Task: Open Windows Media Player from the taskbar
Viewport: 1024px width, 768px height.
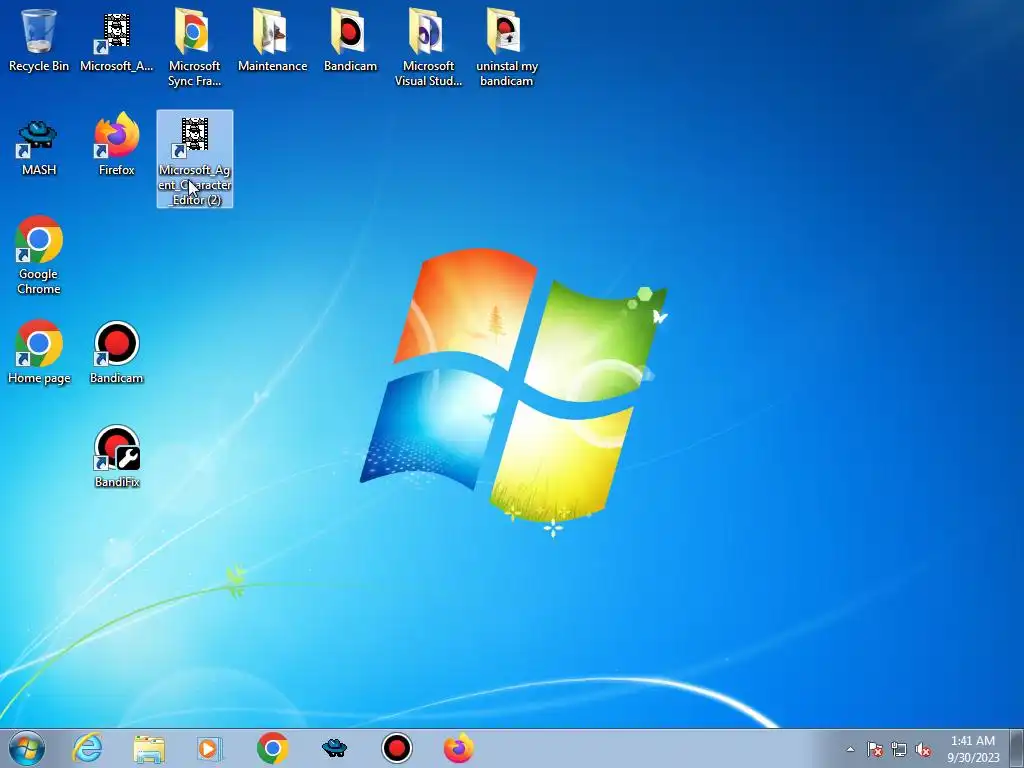Action: [x=210, y=748]
